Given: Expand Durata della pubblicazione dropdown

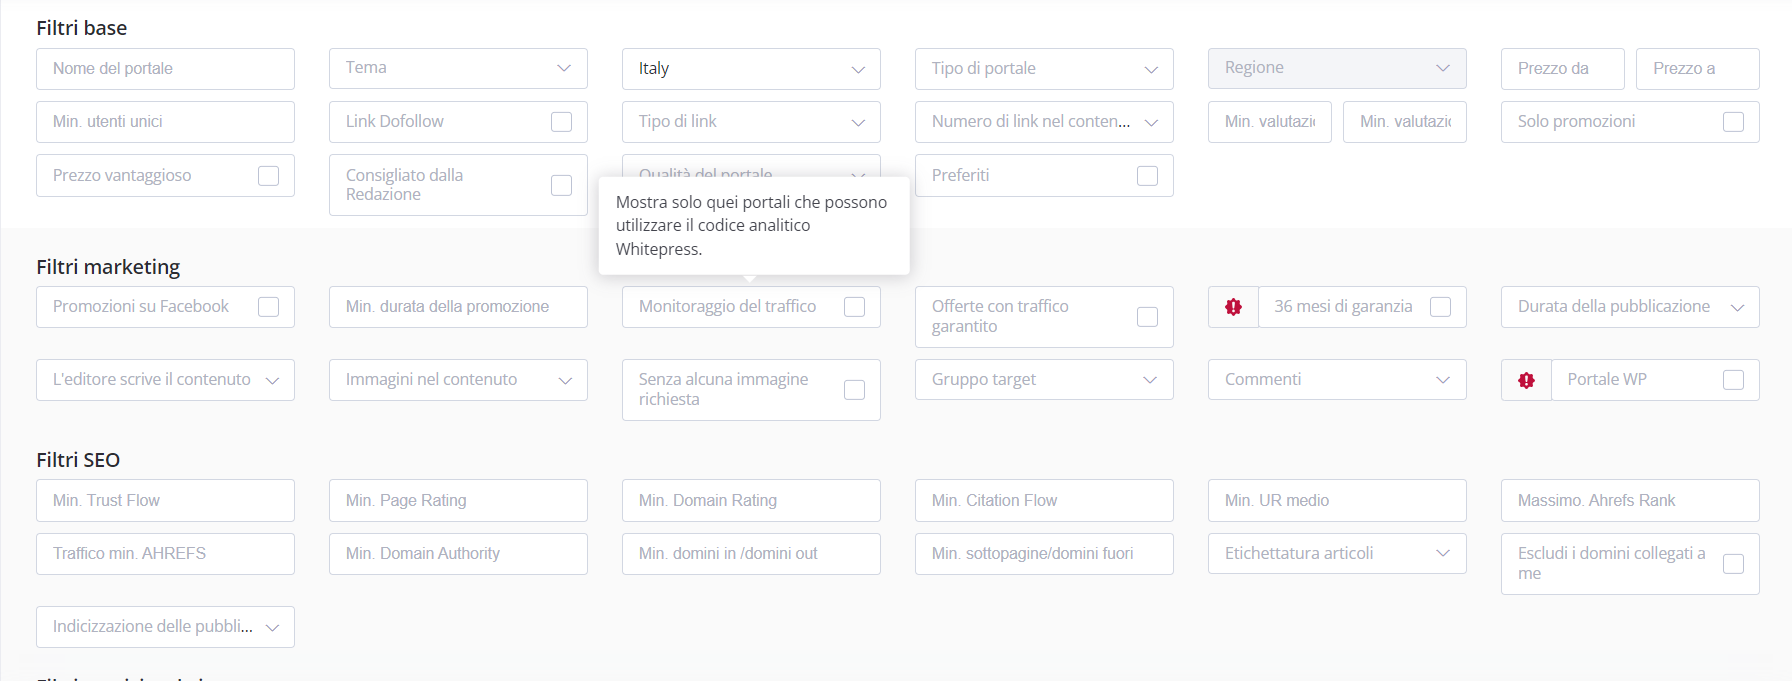Looking at the screenshot, I should [x=1630, y=307].
